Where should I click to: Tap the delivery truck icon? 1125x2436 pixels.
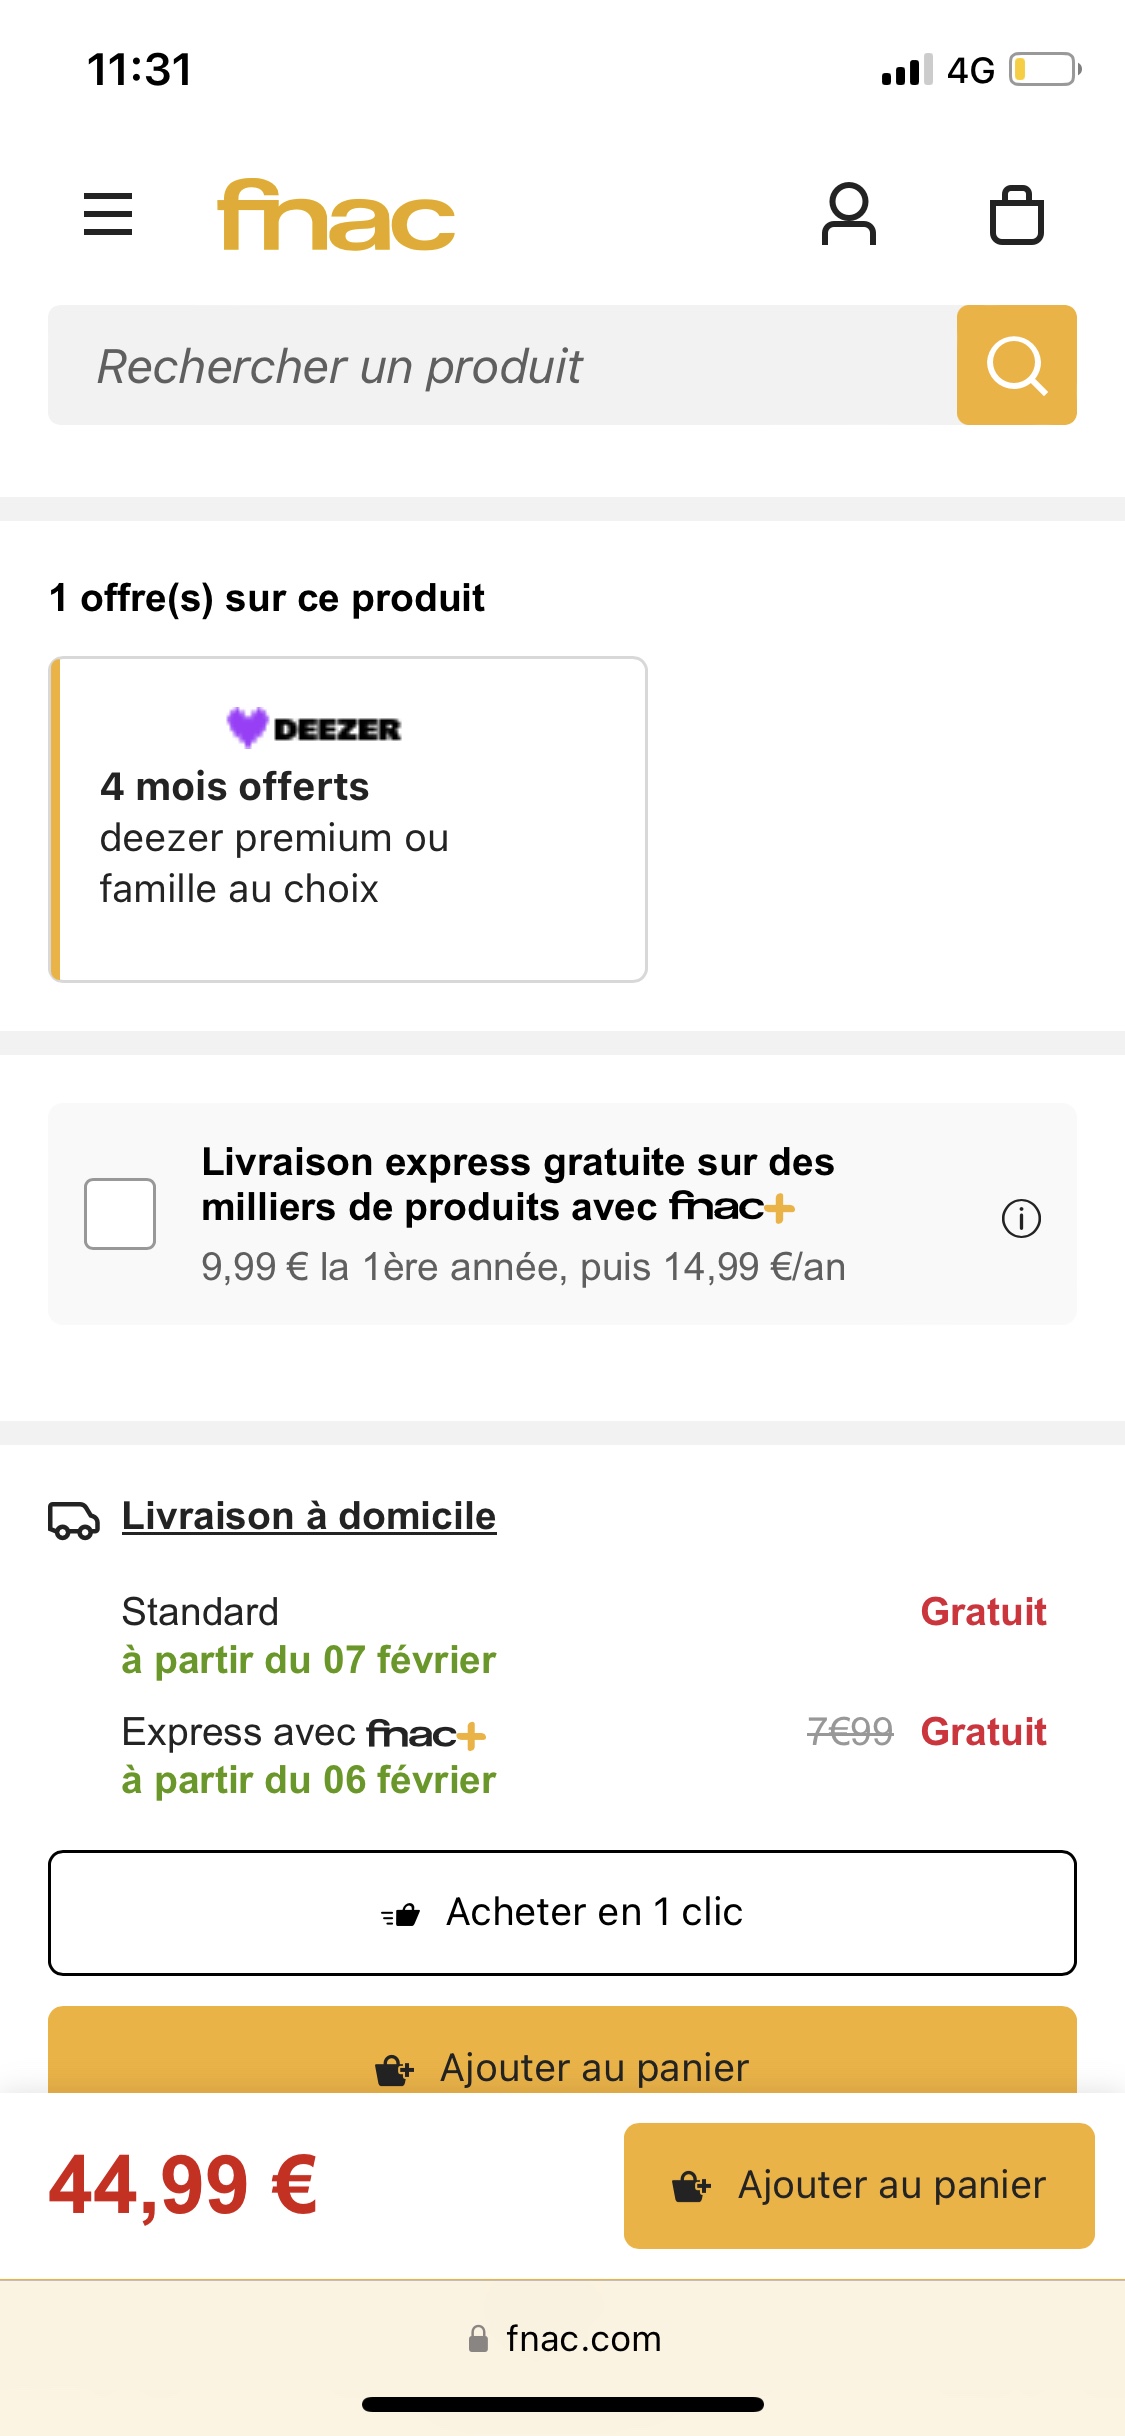tap(74, 1520)
